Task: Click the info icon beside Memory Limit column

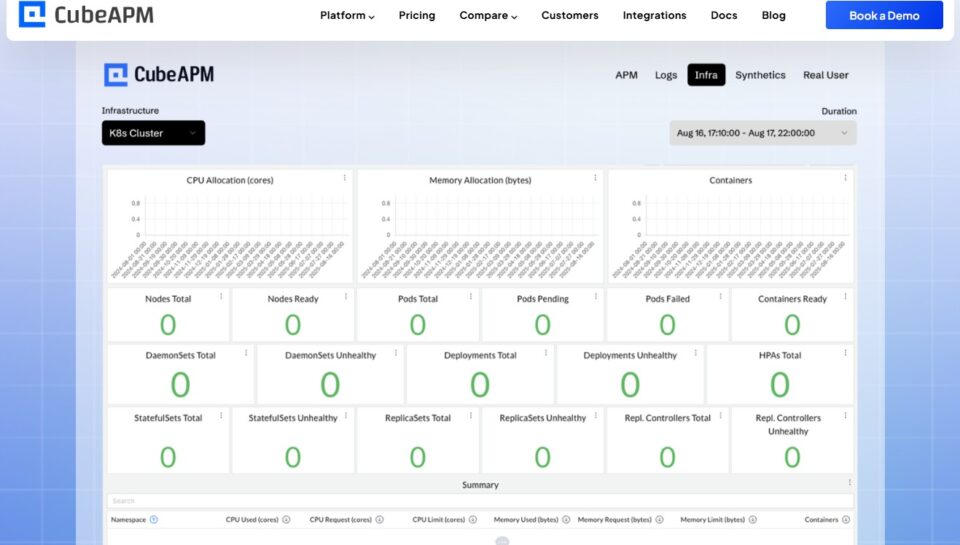Action: pyautogui.click(x=752, y=519)
